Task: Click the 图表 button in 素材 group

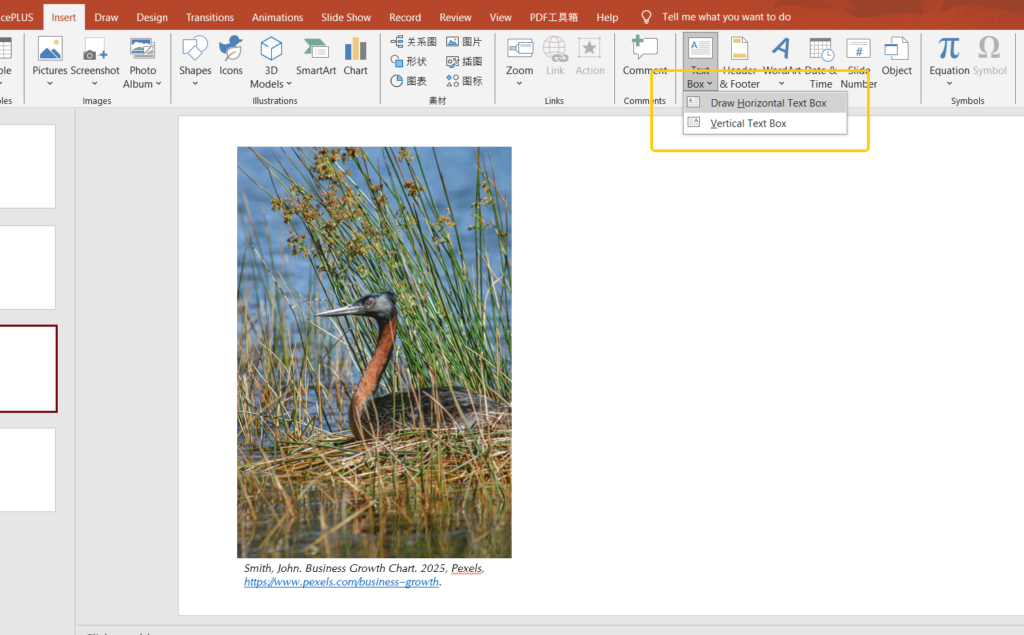Action: pyautogui.click(x=413, y=81)
